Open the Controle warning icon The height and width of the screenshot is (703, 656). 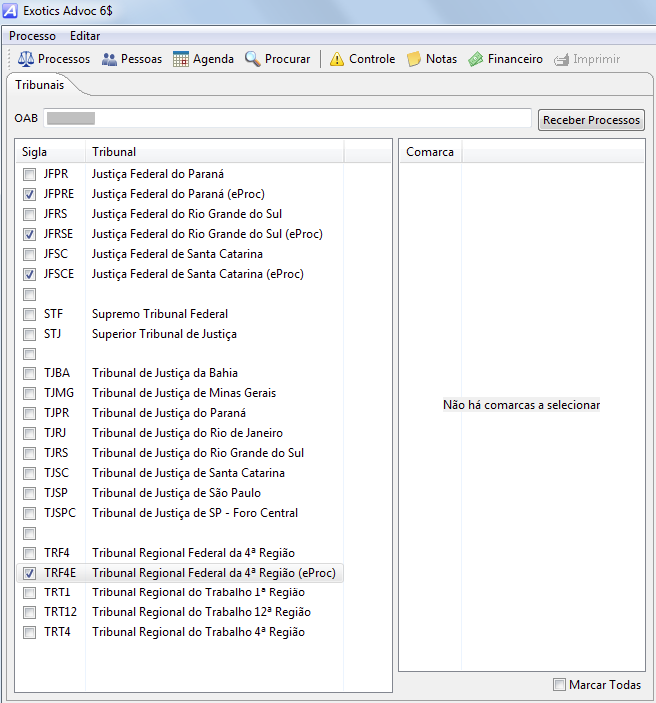click(337, 59)
